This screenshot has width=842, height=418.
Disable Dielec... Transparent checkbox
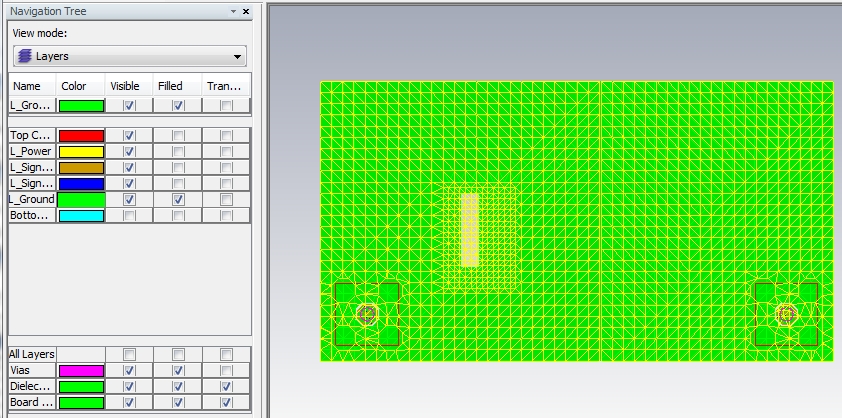coord(227,387)
